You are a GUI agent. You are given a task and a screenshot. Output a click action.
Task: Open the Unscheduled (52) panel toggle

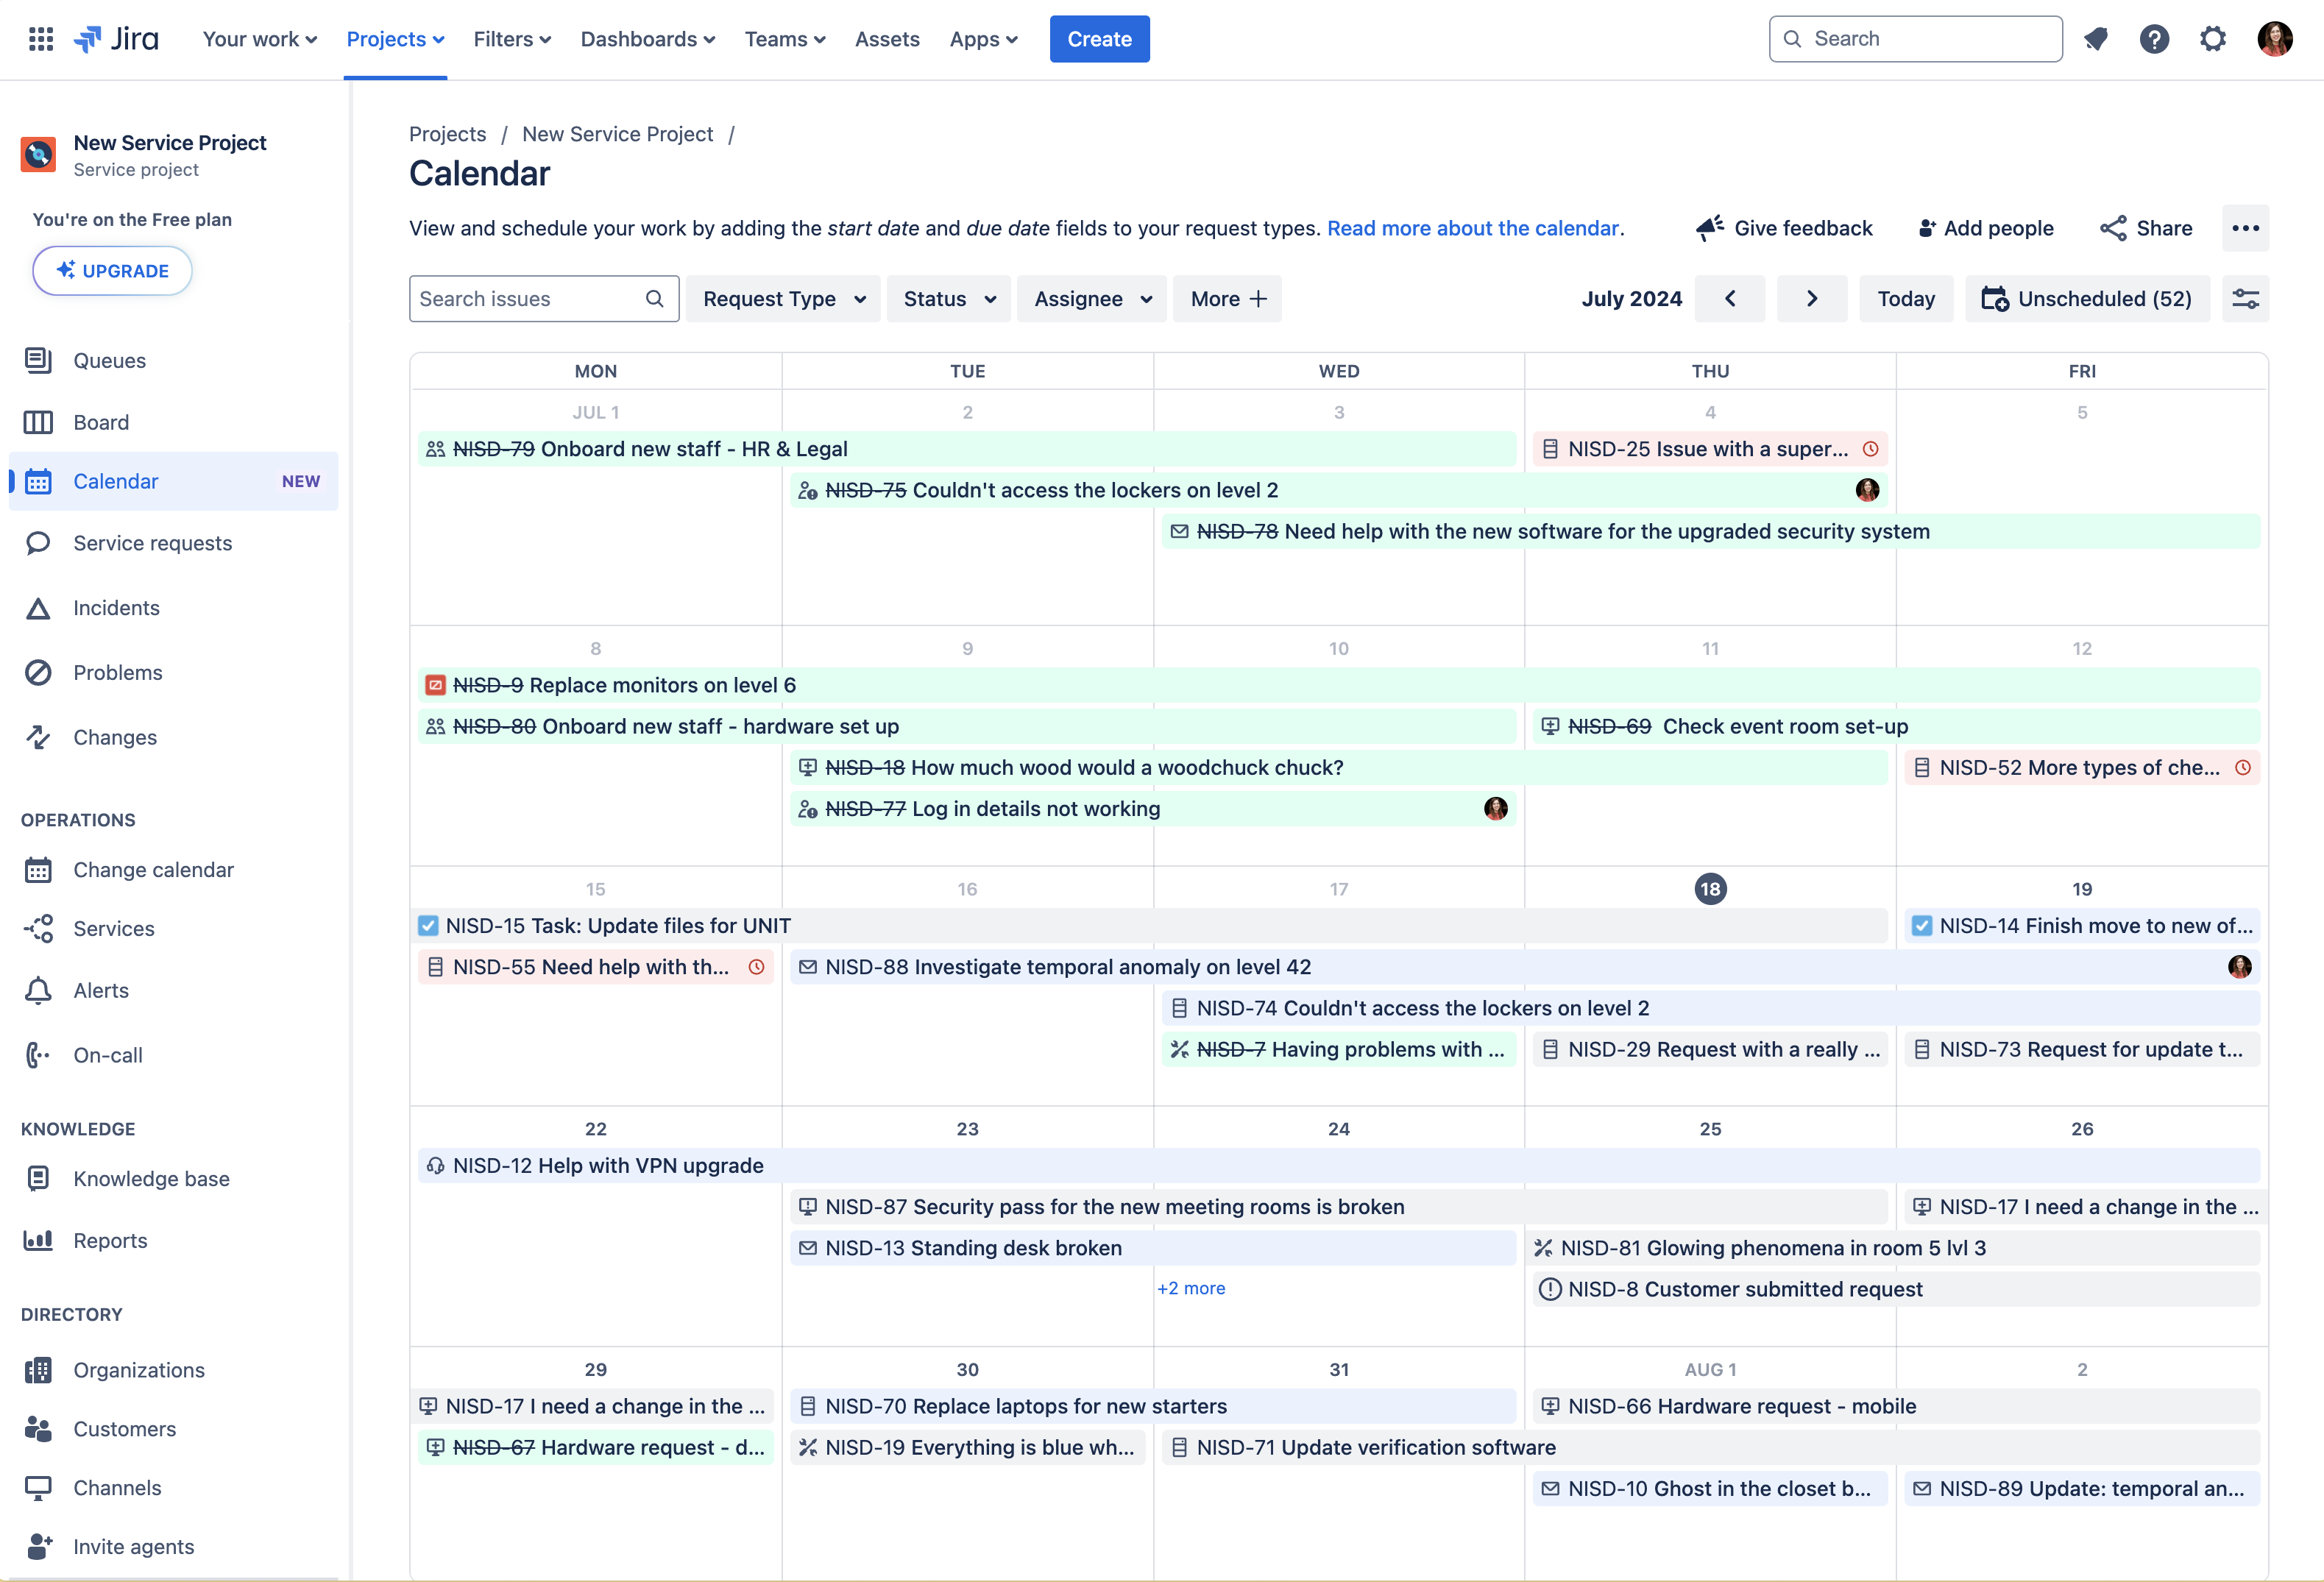click(x=2087, y=299)
